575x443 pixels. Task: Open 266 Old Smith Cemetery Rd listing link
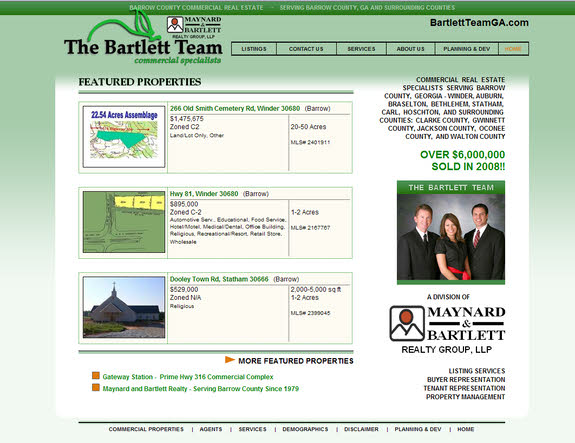235,109
